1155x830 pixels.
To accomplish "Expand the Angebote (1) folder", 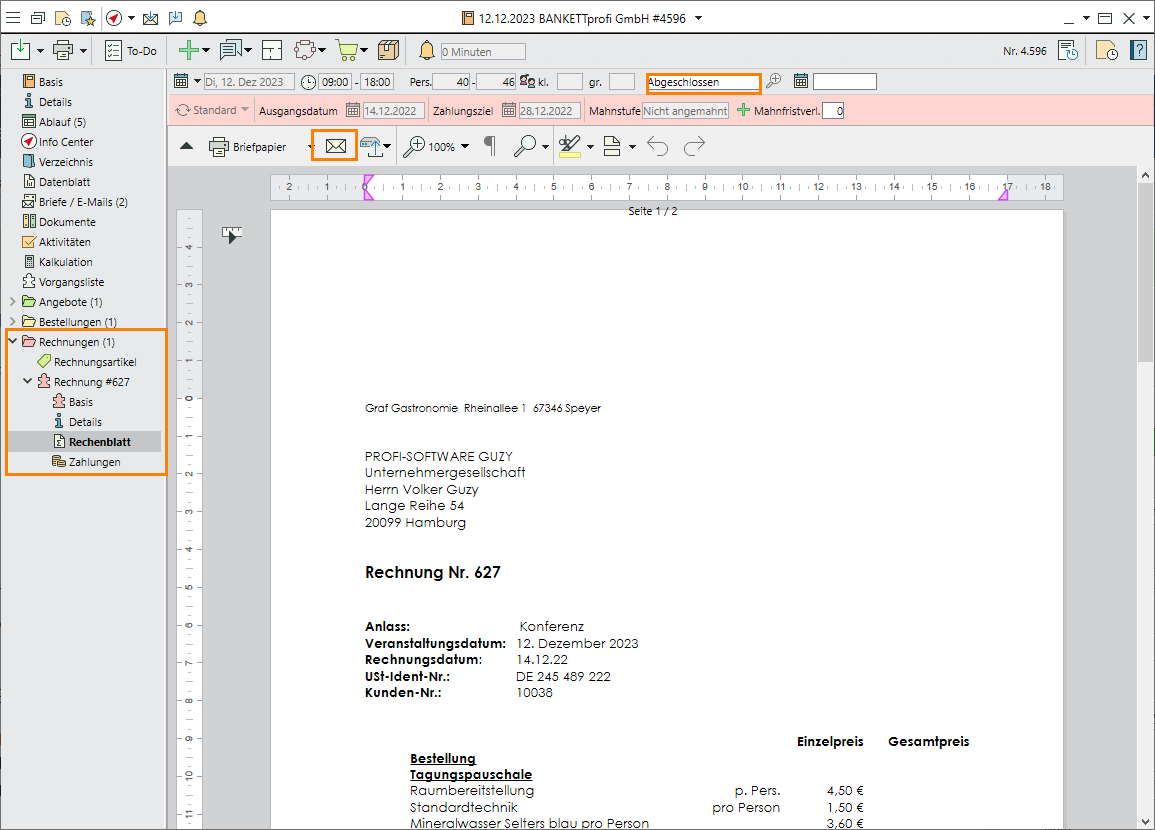I will click(12, 302).
